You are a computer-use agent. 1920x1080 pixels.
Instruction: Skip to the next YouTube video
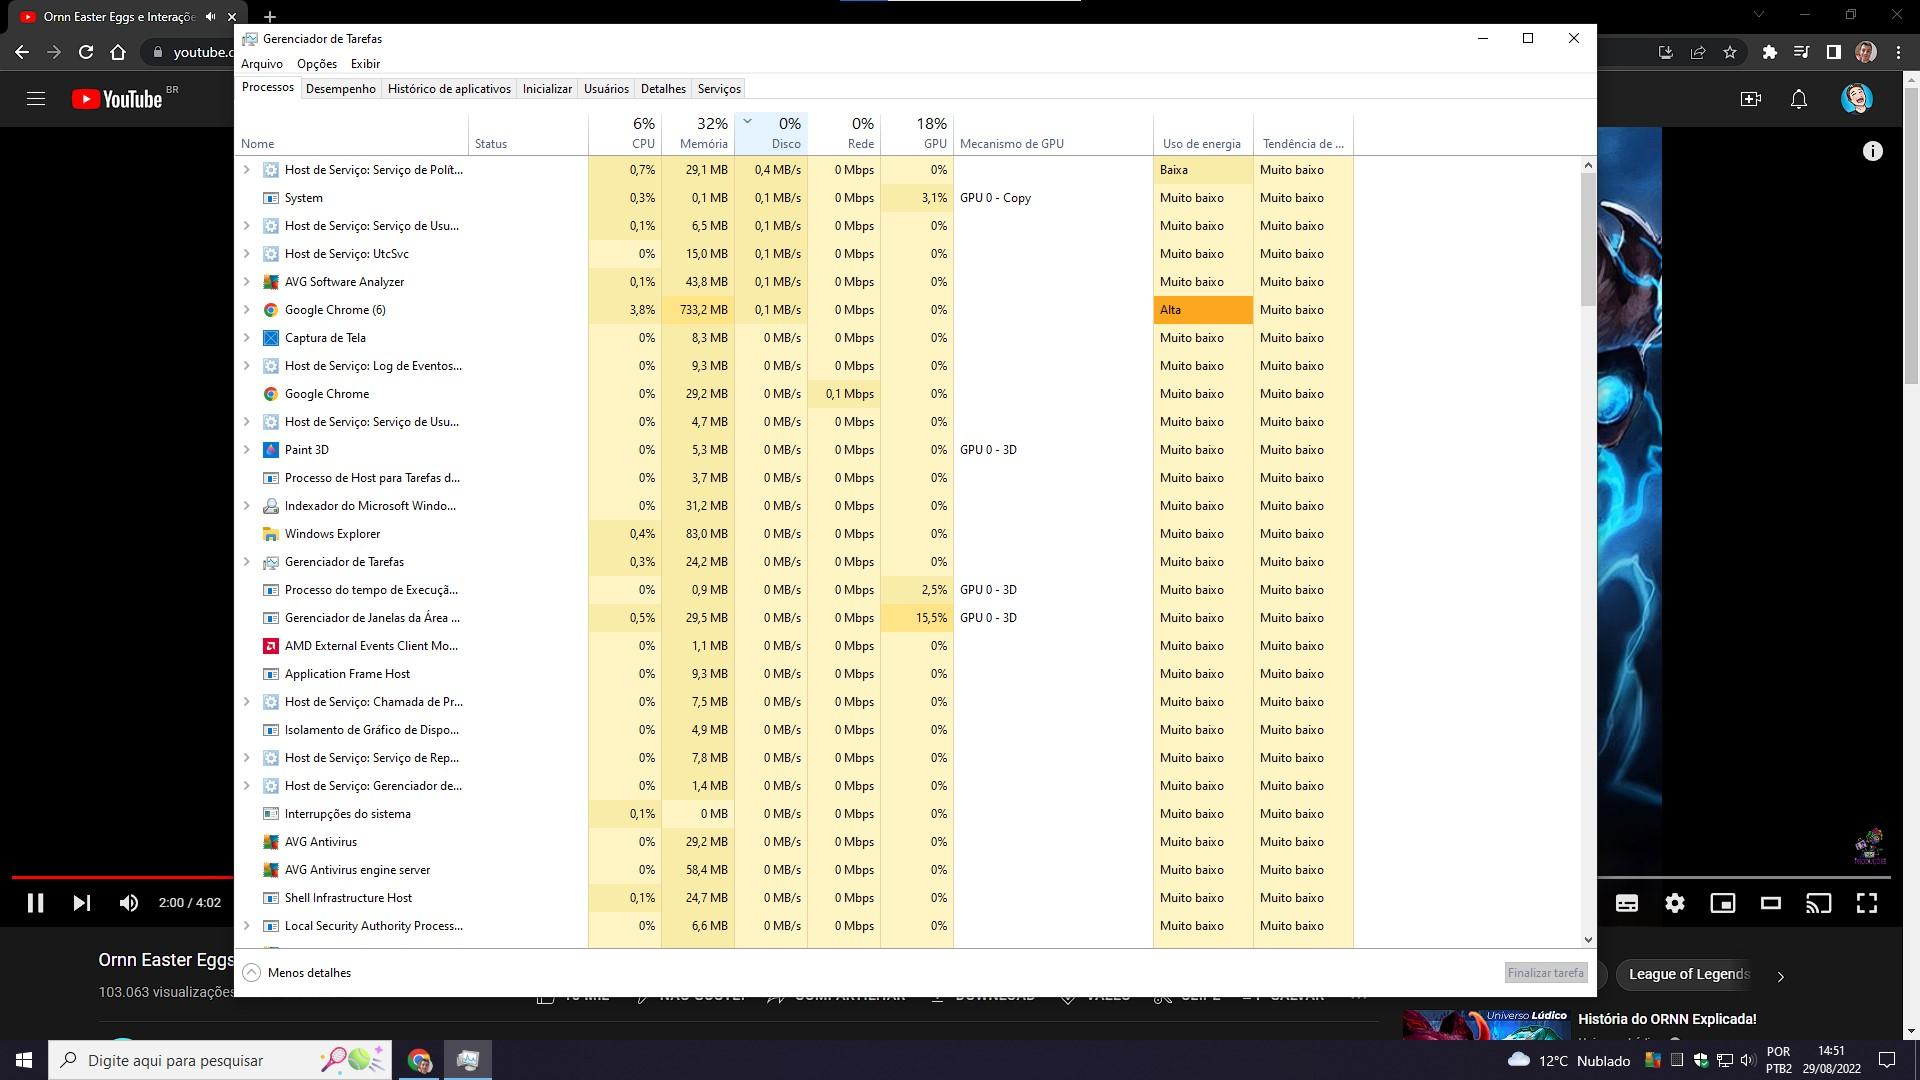point(82,903)
